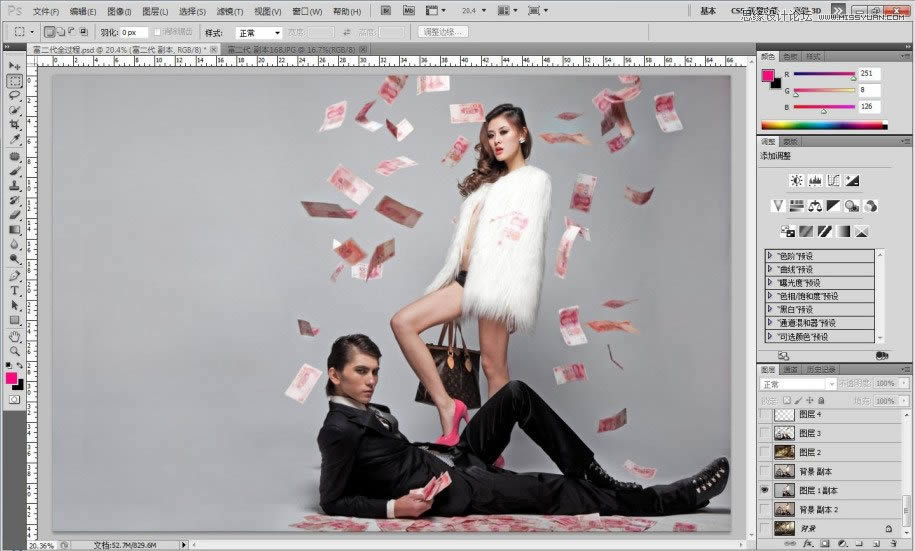915x551 pixels.
Task: Show the 图层 4 layer
Action: pyautogui.click(x=766, y=414)
